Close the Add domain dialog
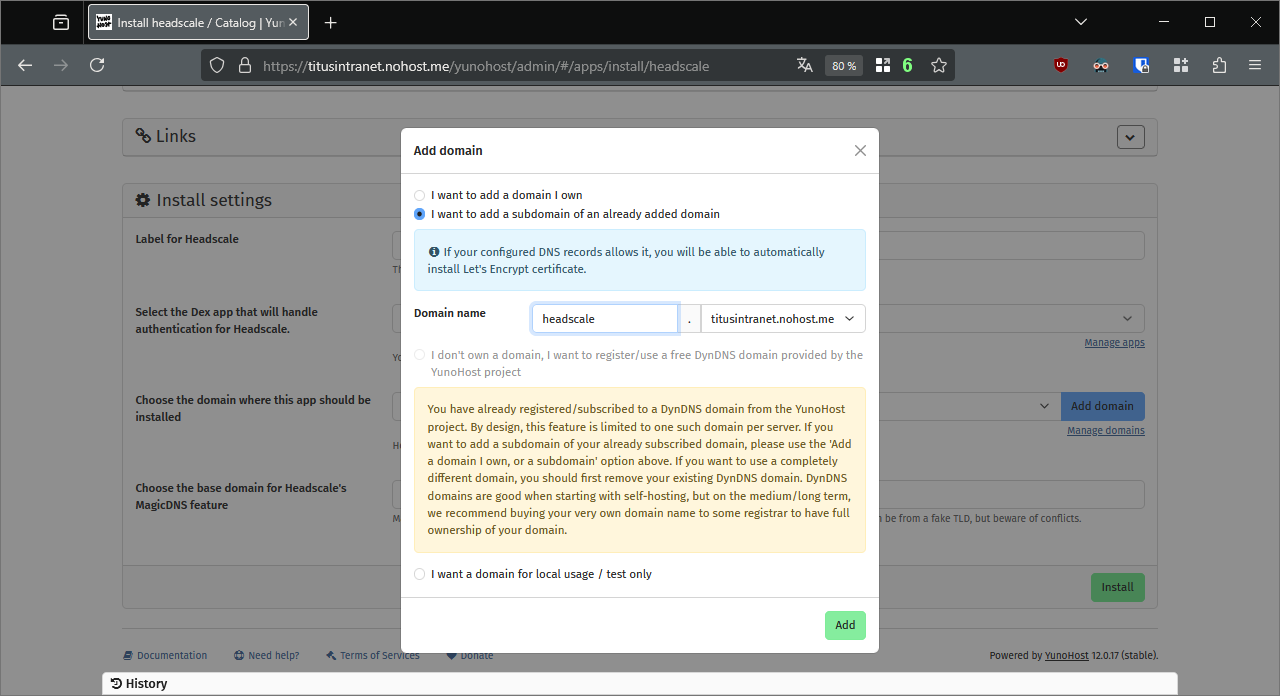The width and height of the screenshot is (1280, 696). click(x=860, y=151)
